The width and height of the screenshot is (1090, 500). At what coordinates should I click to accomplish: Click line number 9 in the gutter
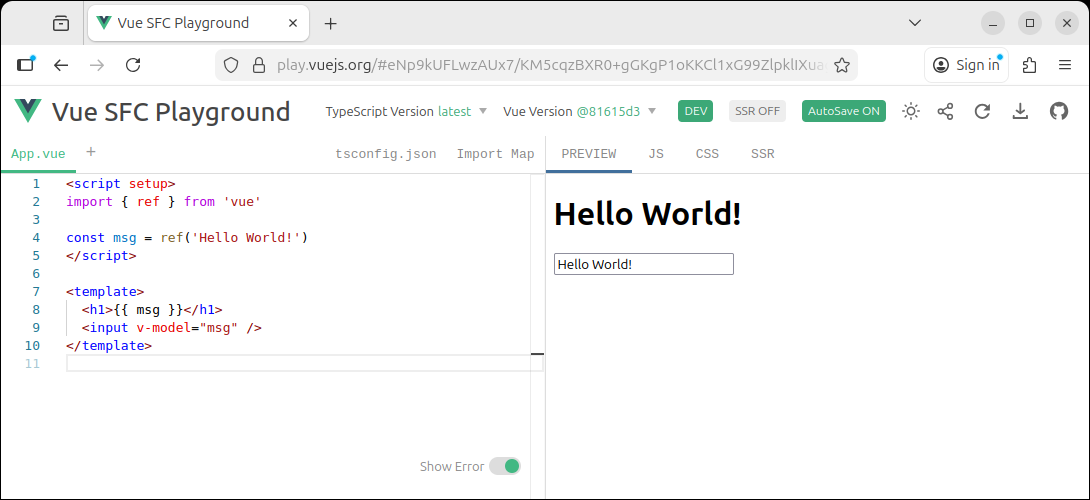pos(36,328)
